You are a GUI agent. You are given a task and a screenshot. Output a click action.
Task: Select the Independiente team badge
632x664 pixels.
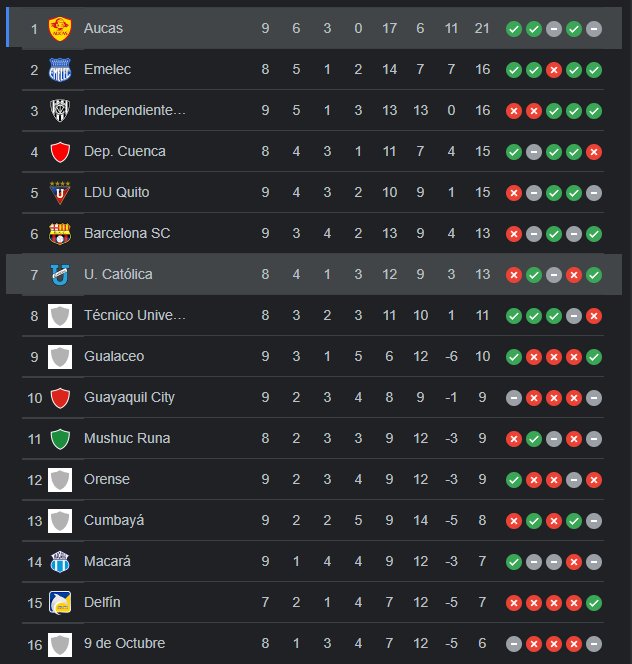[x=60, y=111]
